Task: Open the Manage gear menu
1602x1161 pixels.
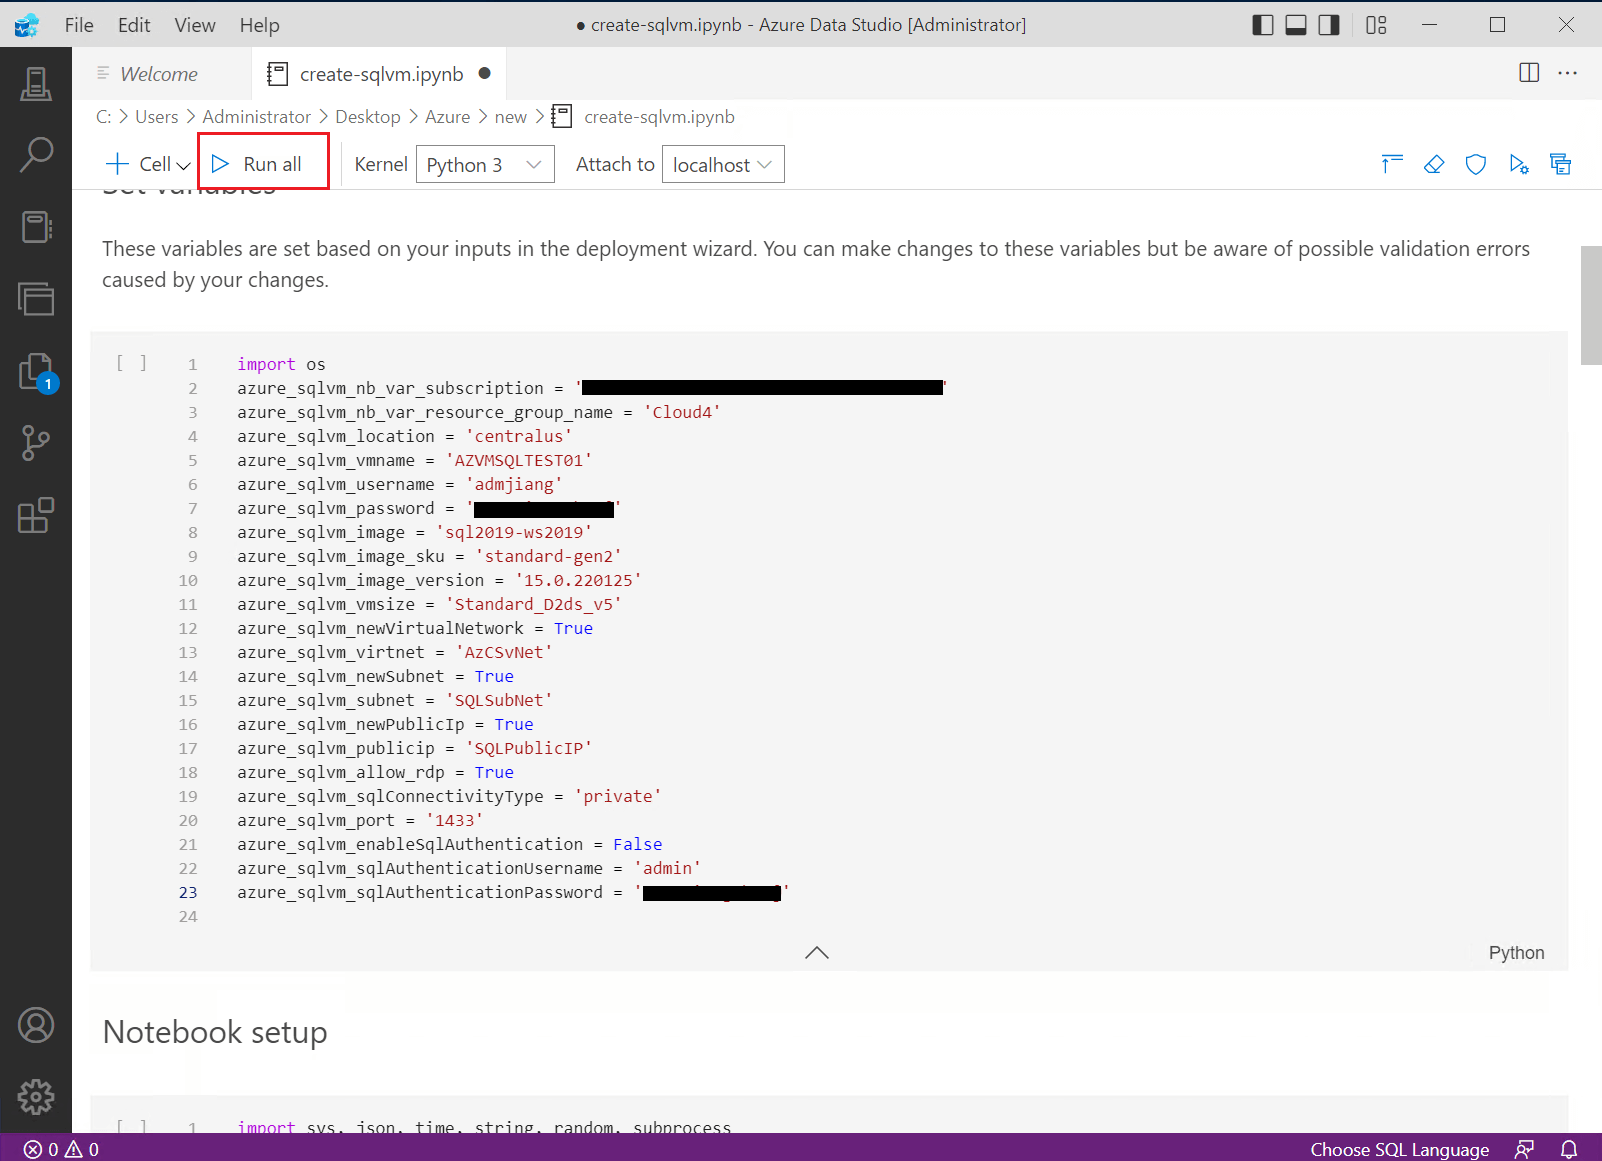Action: [36, 1097]
